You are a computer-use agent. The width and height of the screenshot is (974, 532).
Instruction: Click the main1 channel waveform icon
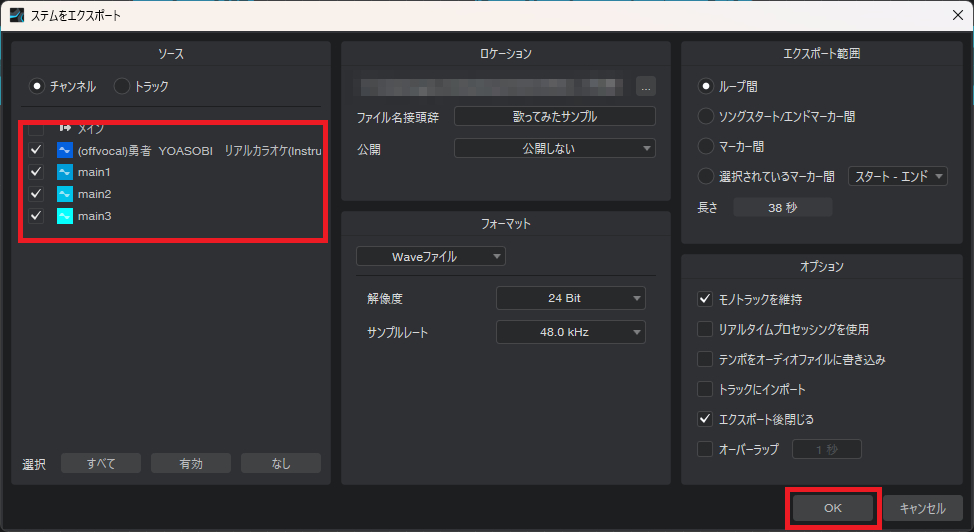coord(65,172)
